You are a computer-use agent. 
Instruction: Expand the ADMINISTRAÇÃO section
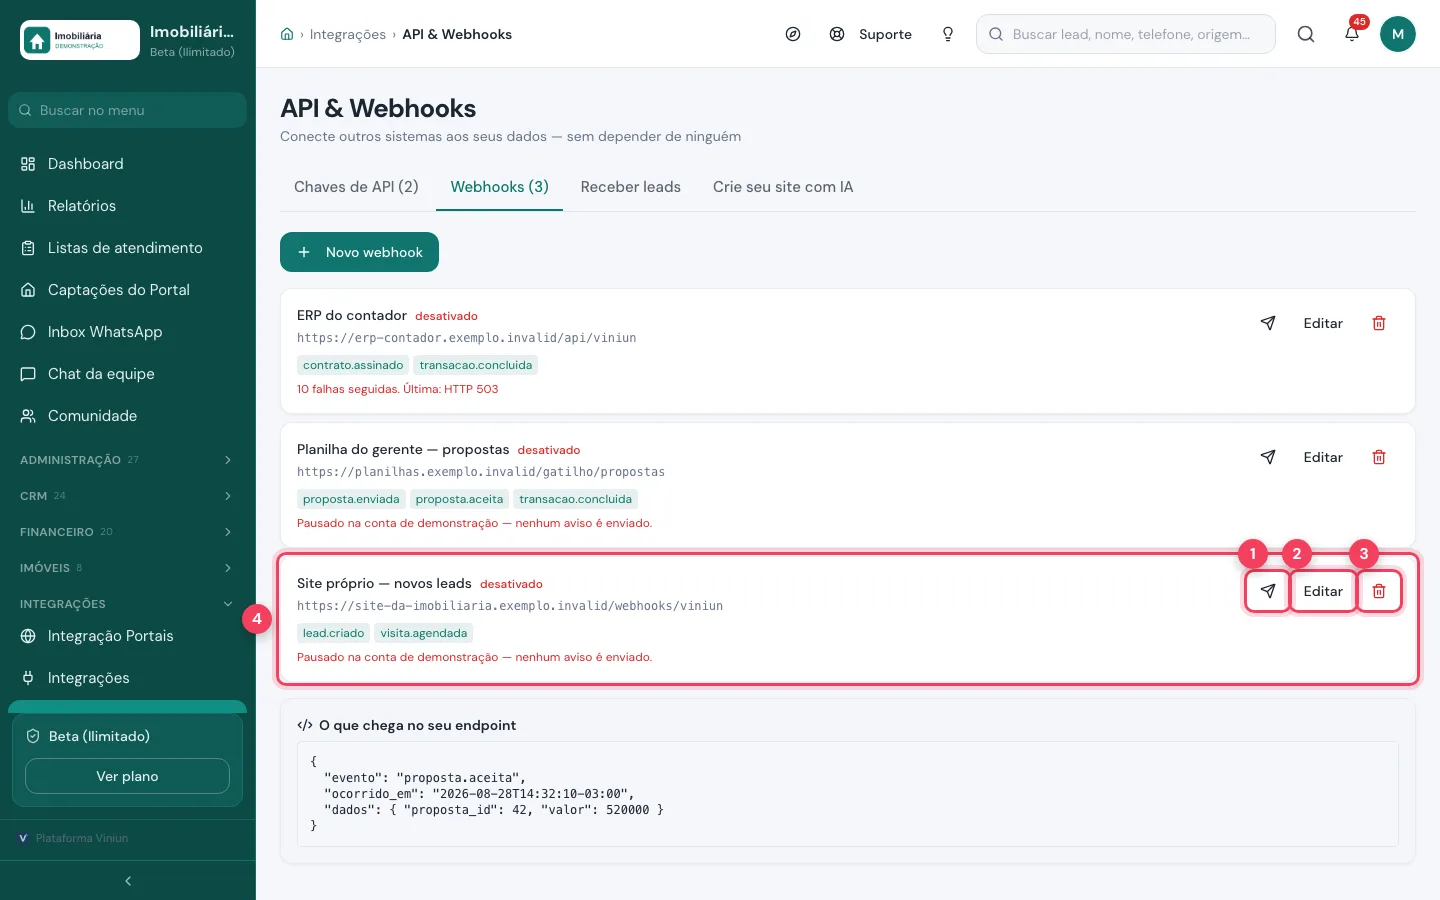[128, 460]
